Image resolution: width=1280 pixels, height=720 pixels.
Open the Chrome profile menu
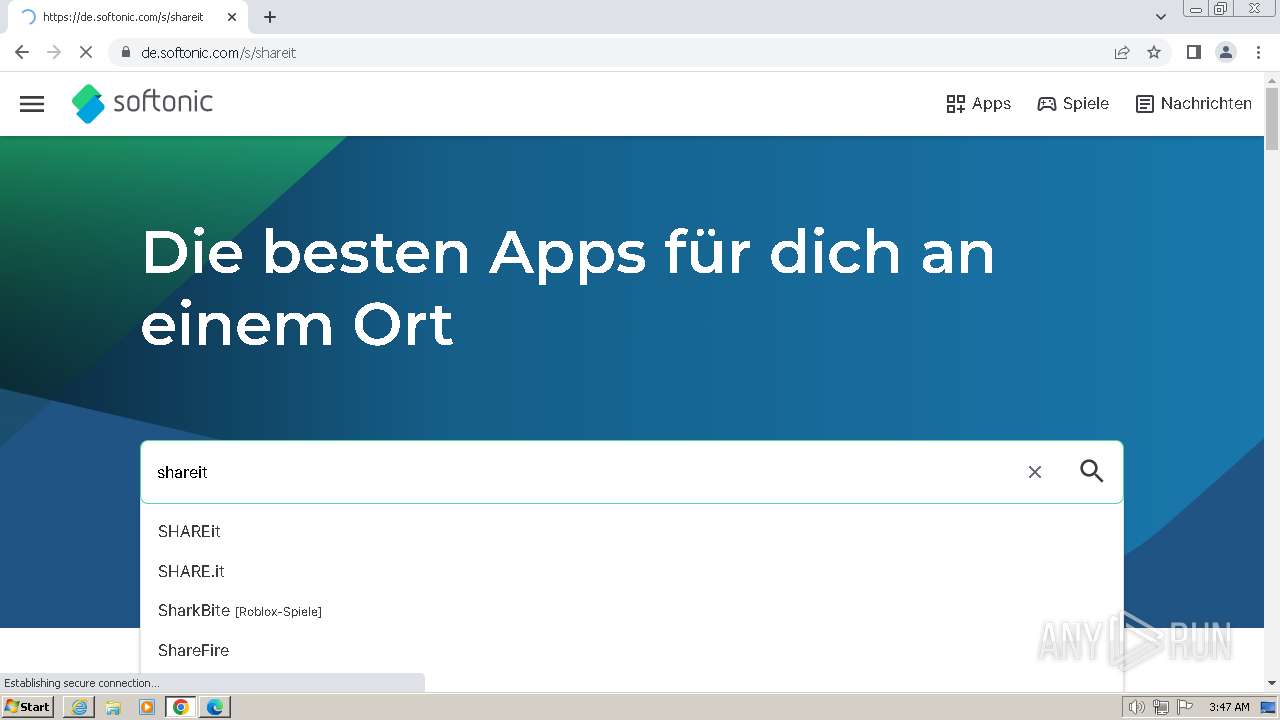click(x=1226, y=52)
